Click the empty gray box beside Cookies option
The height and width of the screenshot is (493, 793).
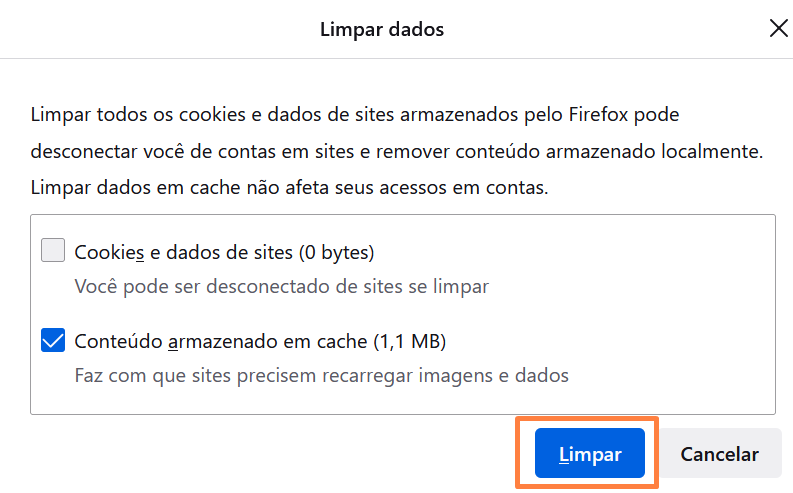pos(53,250)
